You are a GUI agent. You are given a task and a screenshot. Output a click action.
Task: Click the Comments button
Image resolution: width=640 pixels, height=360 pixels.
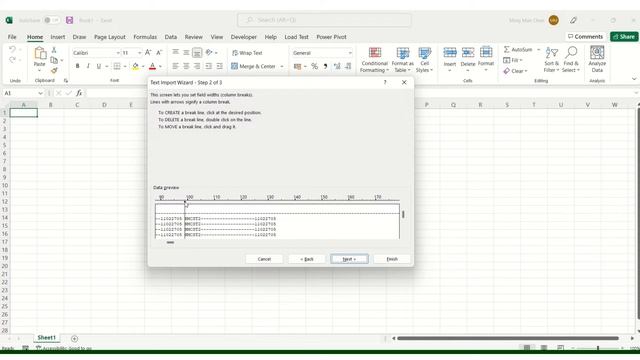coord(585,36)
